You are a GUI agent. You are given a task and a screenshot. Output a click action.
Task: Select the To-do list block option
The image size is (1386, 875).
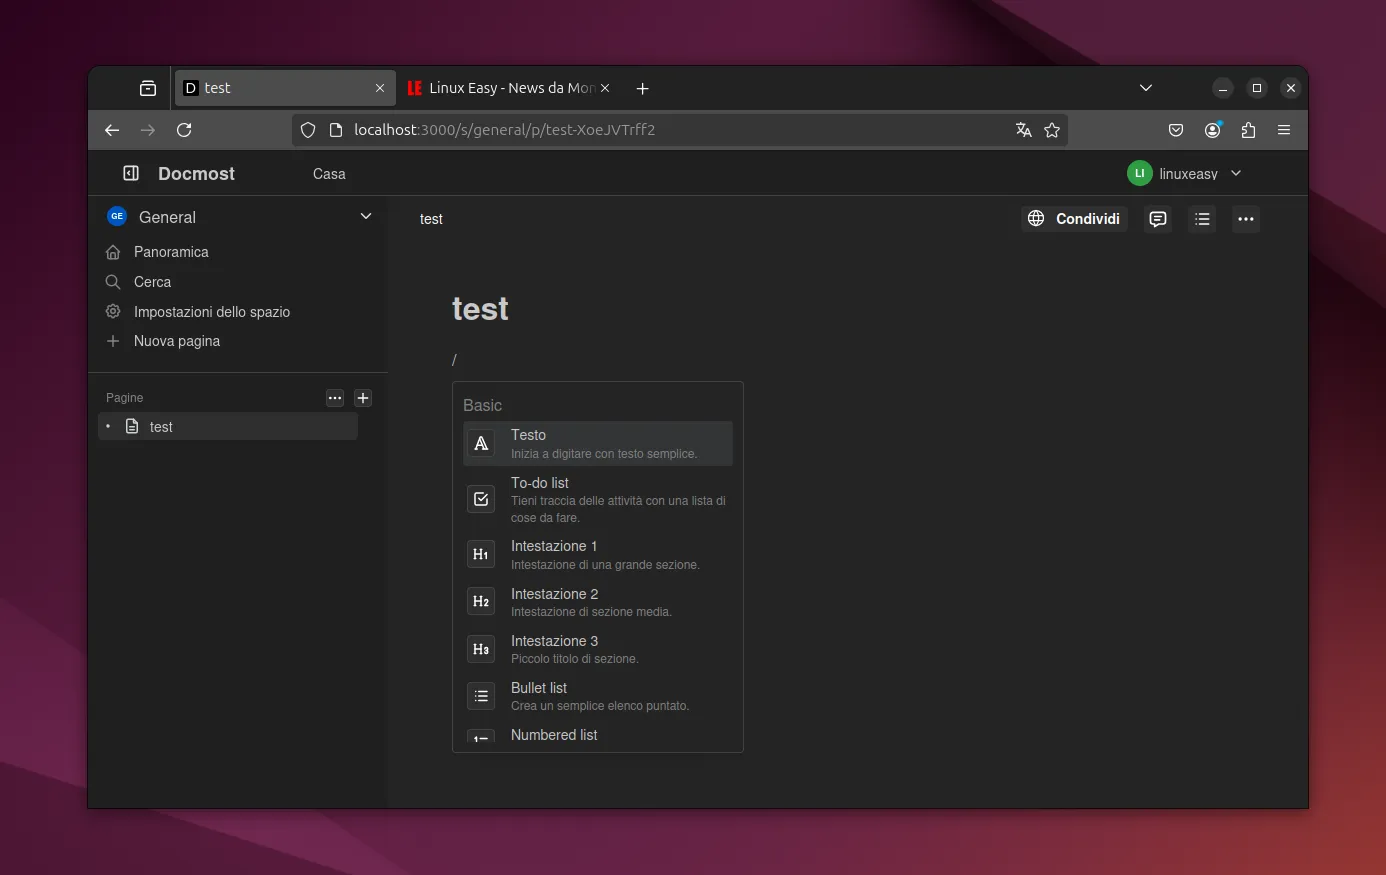coord(597,499)
